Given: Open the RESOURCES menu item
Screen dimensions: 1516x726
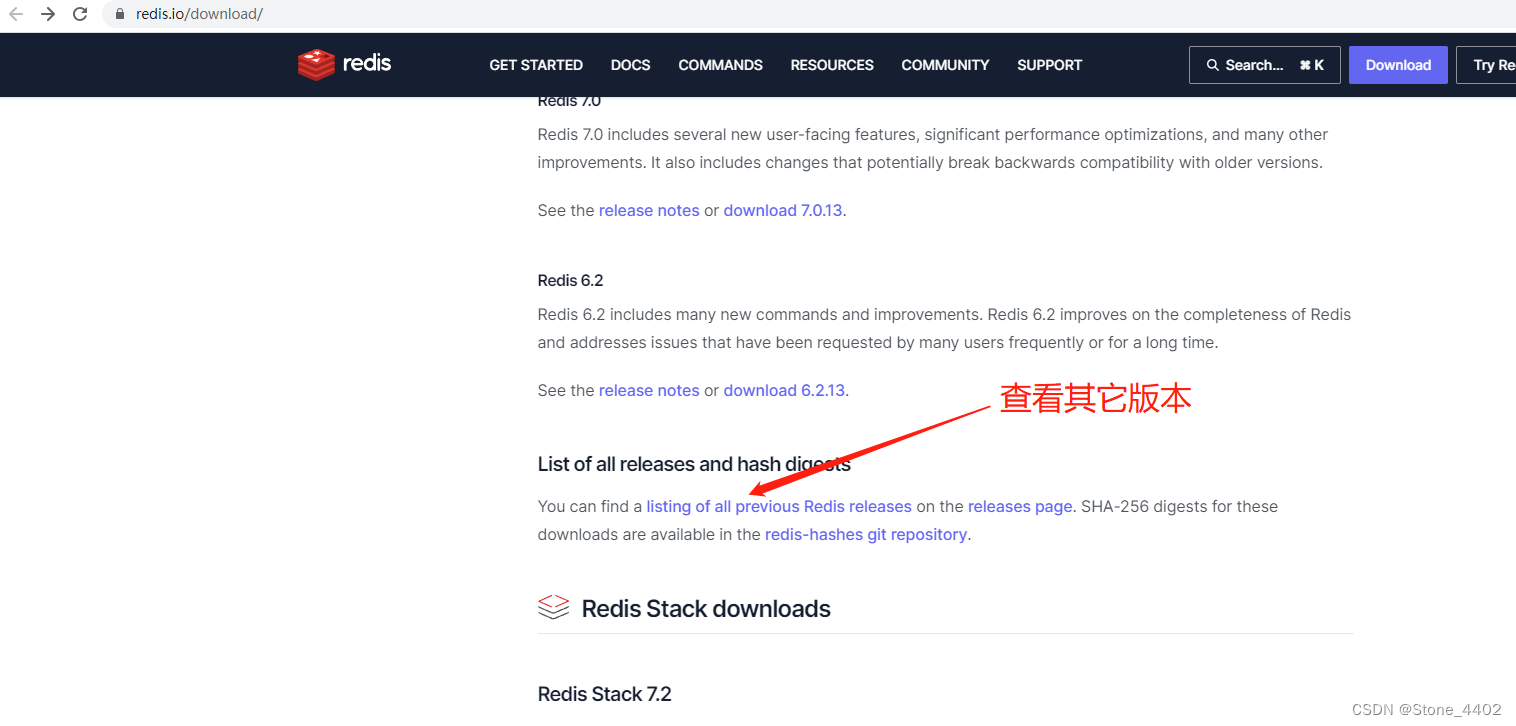Looking at the screenshot, I should tap(832, 65).
